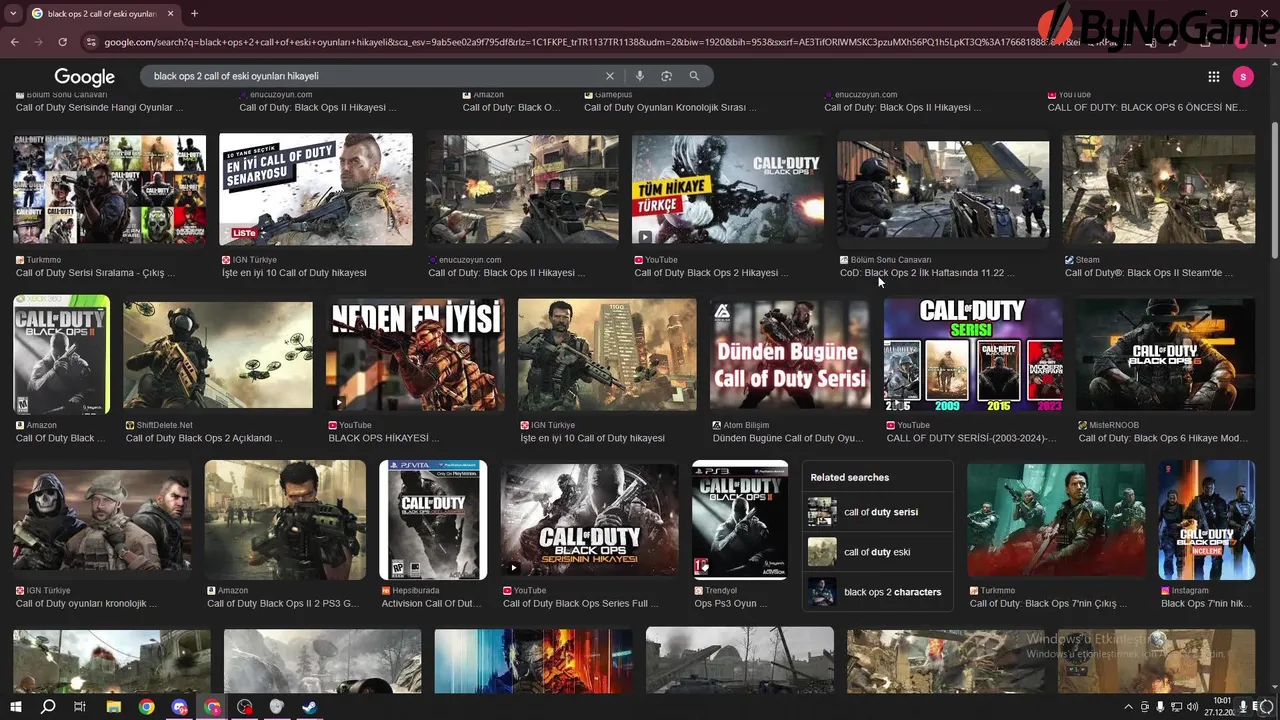Open 'En İyi Call of Duty Senaryosu' thumbnail
Viewport: 1280px width, 720px height.
pos(316,189)
